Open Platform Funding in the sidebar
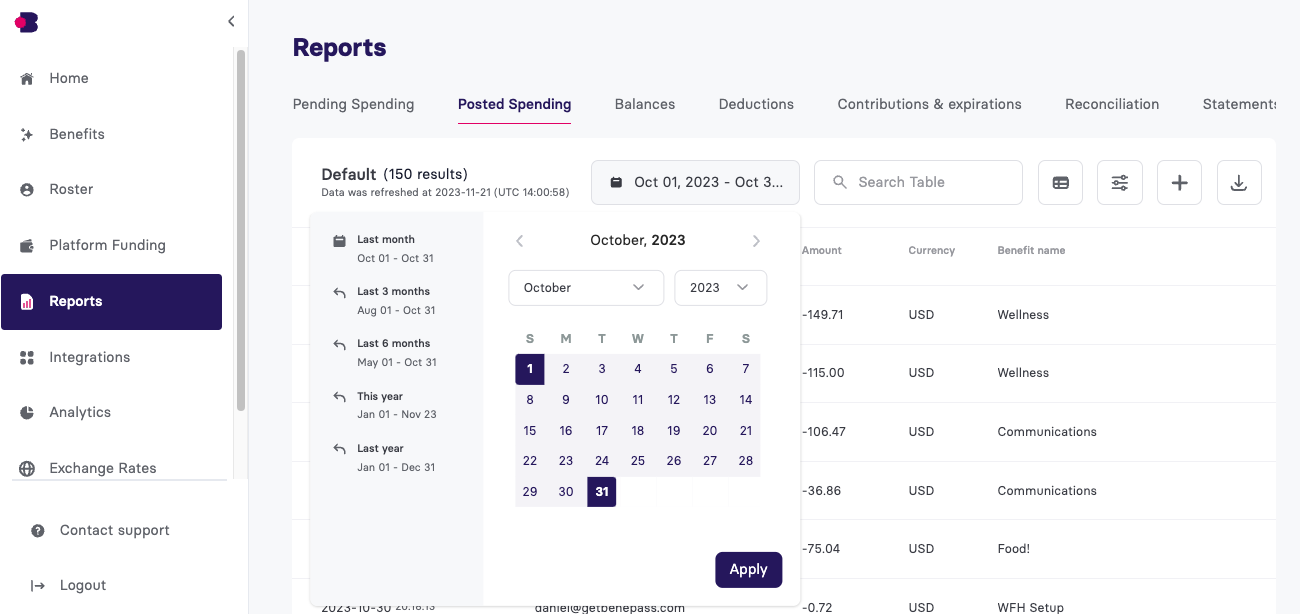This screenshot has width=1300, height=614. point(111,246)
